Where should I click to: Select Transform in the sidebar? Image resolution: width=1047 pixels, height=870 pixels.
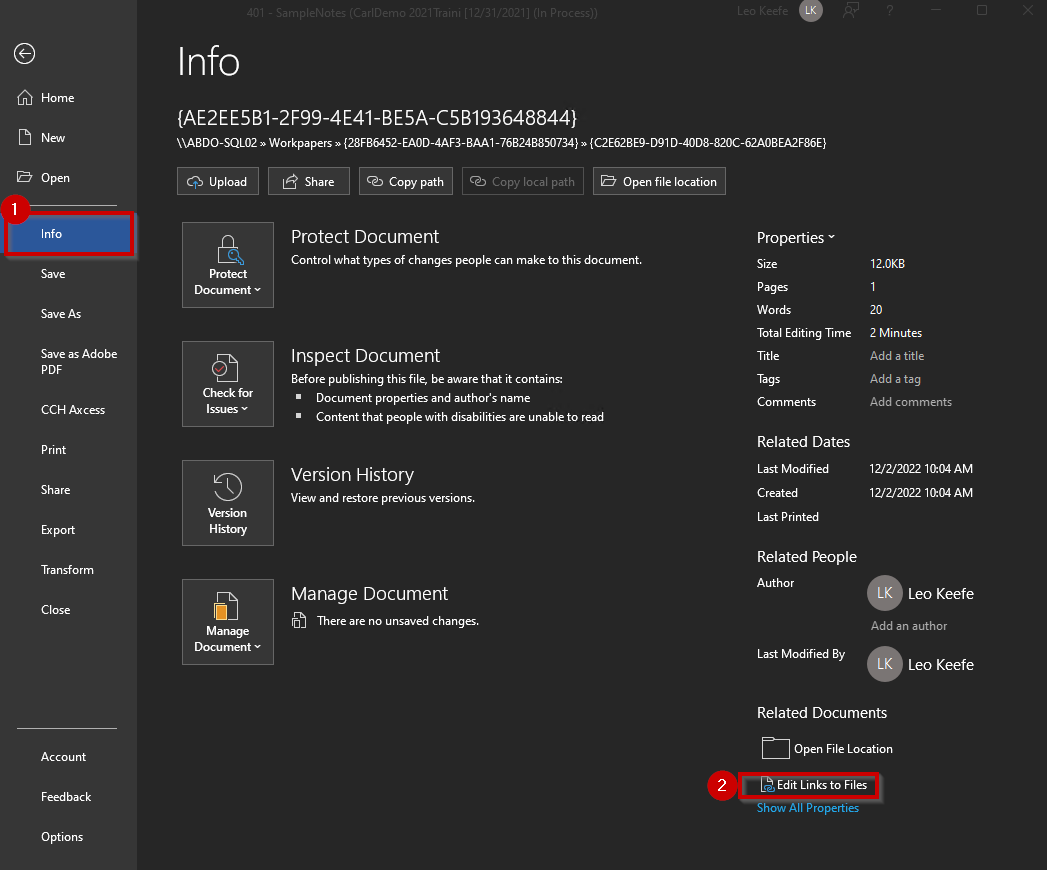tap(67, 570)
